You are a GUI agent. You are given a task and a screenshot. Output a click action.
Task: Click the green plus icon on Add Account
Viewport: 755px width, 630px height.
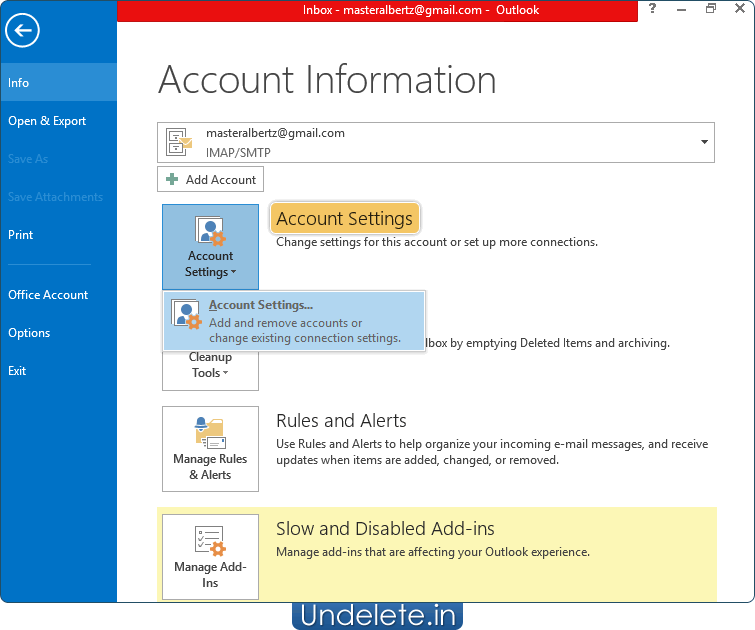click(172, 179)
